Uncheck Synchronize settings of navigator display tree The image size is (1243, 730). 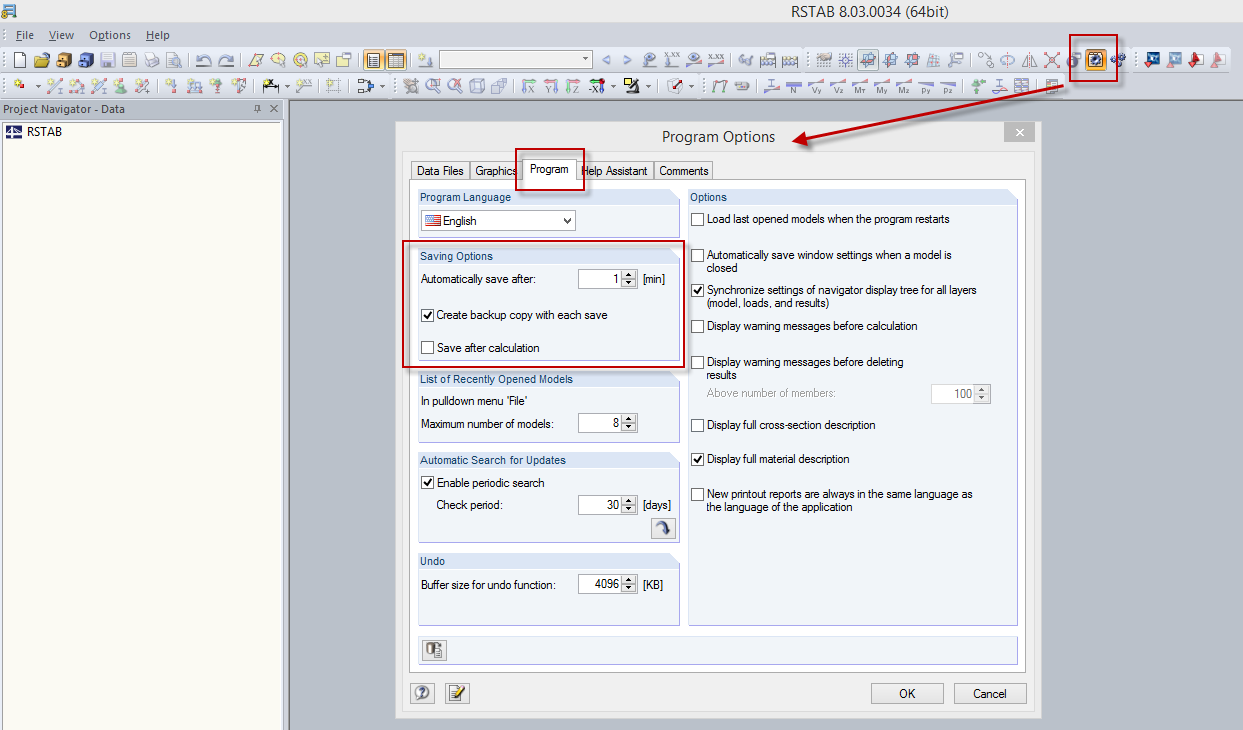click(x=698, y=290)
